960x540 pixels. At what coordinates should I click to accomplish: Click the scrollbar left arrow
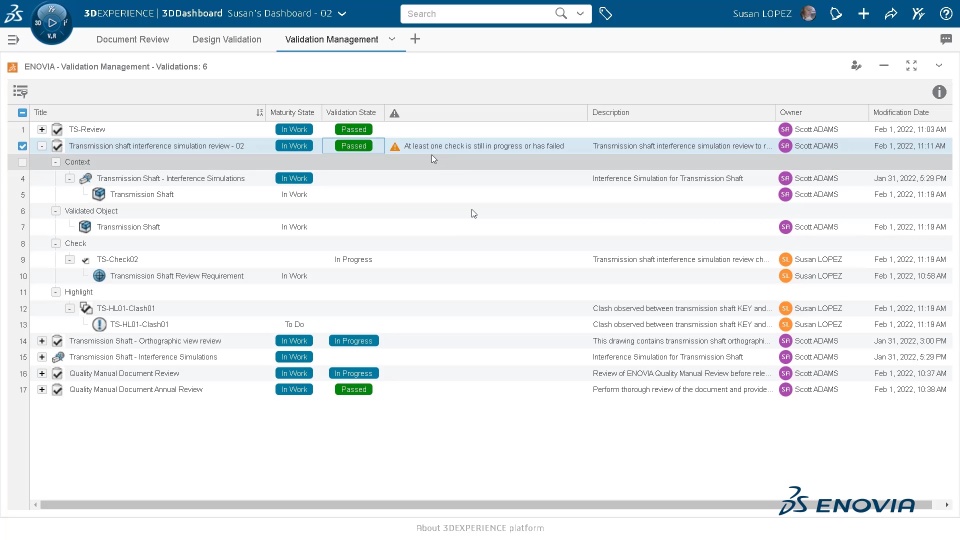(x=36, y=505)
